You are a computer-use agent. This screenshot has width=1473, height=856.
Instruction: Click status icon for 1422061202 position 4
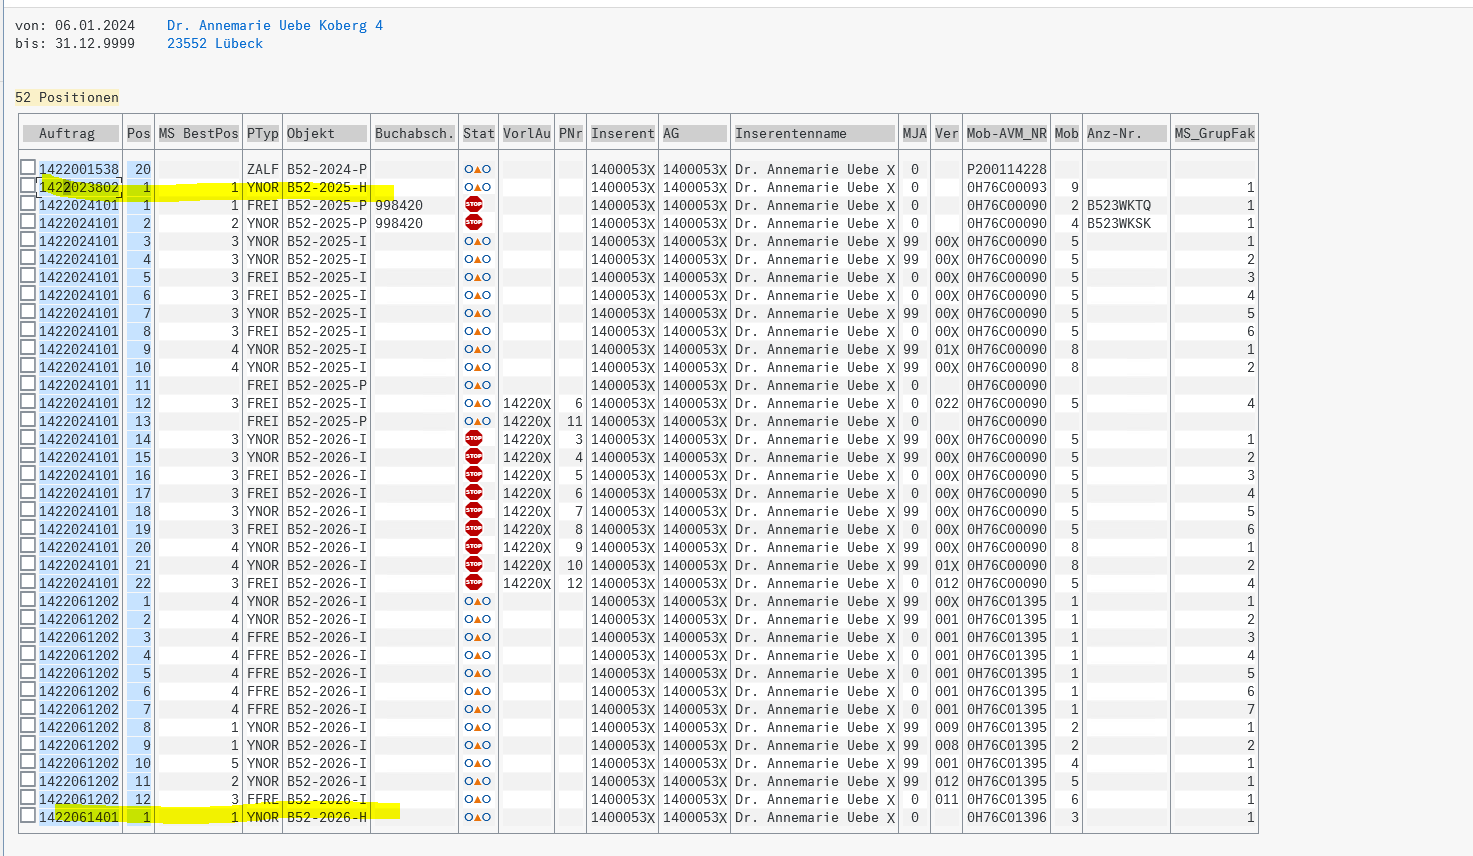478,655
